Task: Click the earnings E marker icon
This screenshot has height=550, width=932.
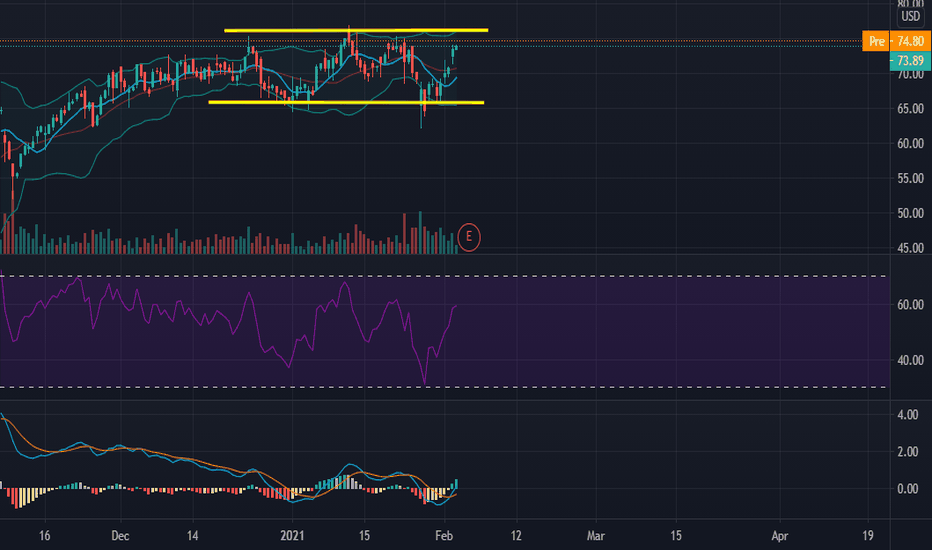Action: (469, 237)
